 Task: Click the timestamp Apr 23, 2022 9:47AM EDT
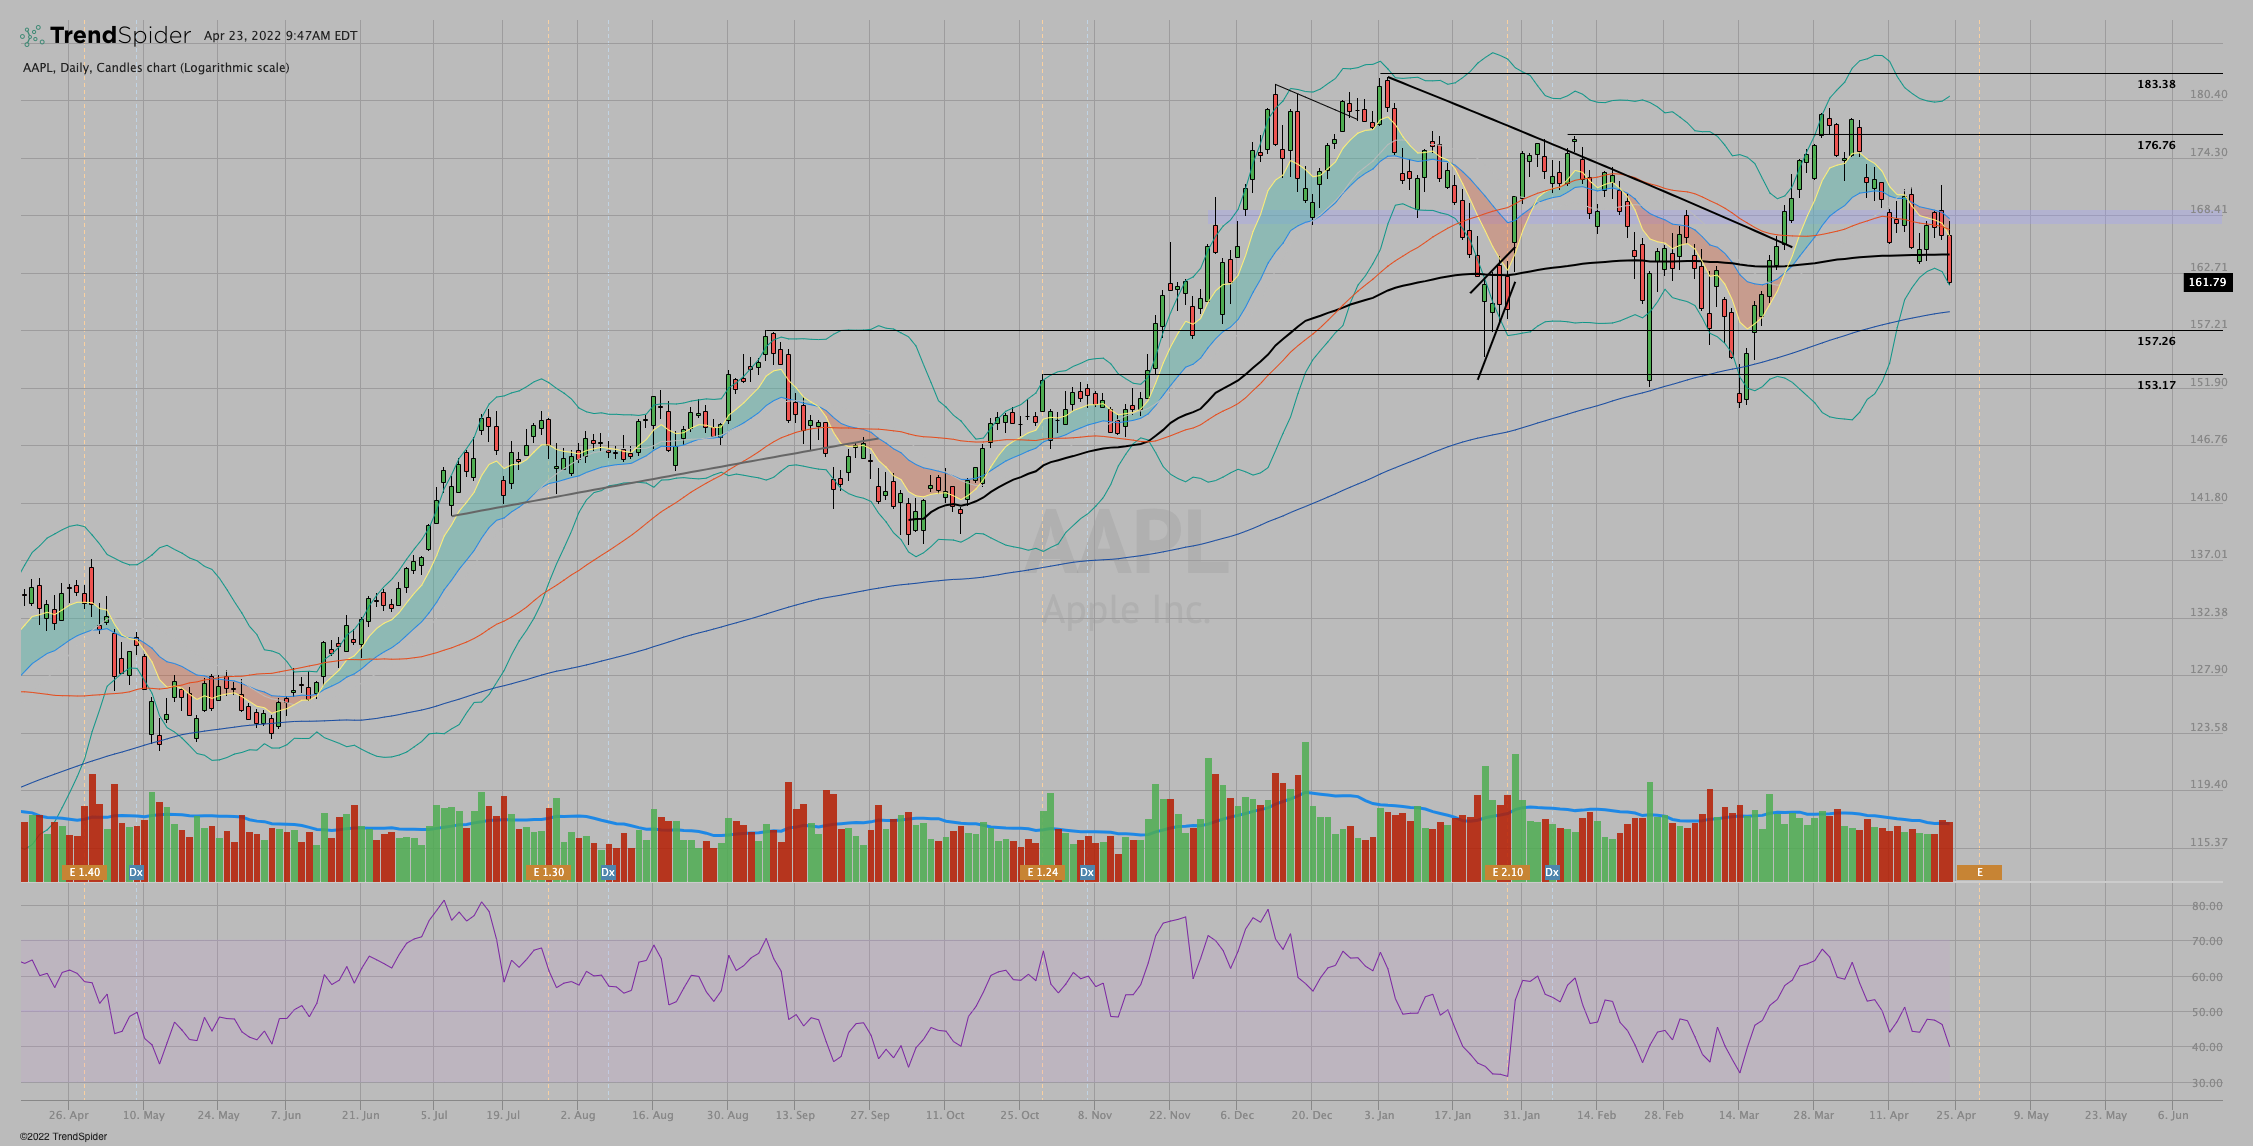coord(280,36)
